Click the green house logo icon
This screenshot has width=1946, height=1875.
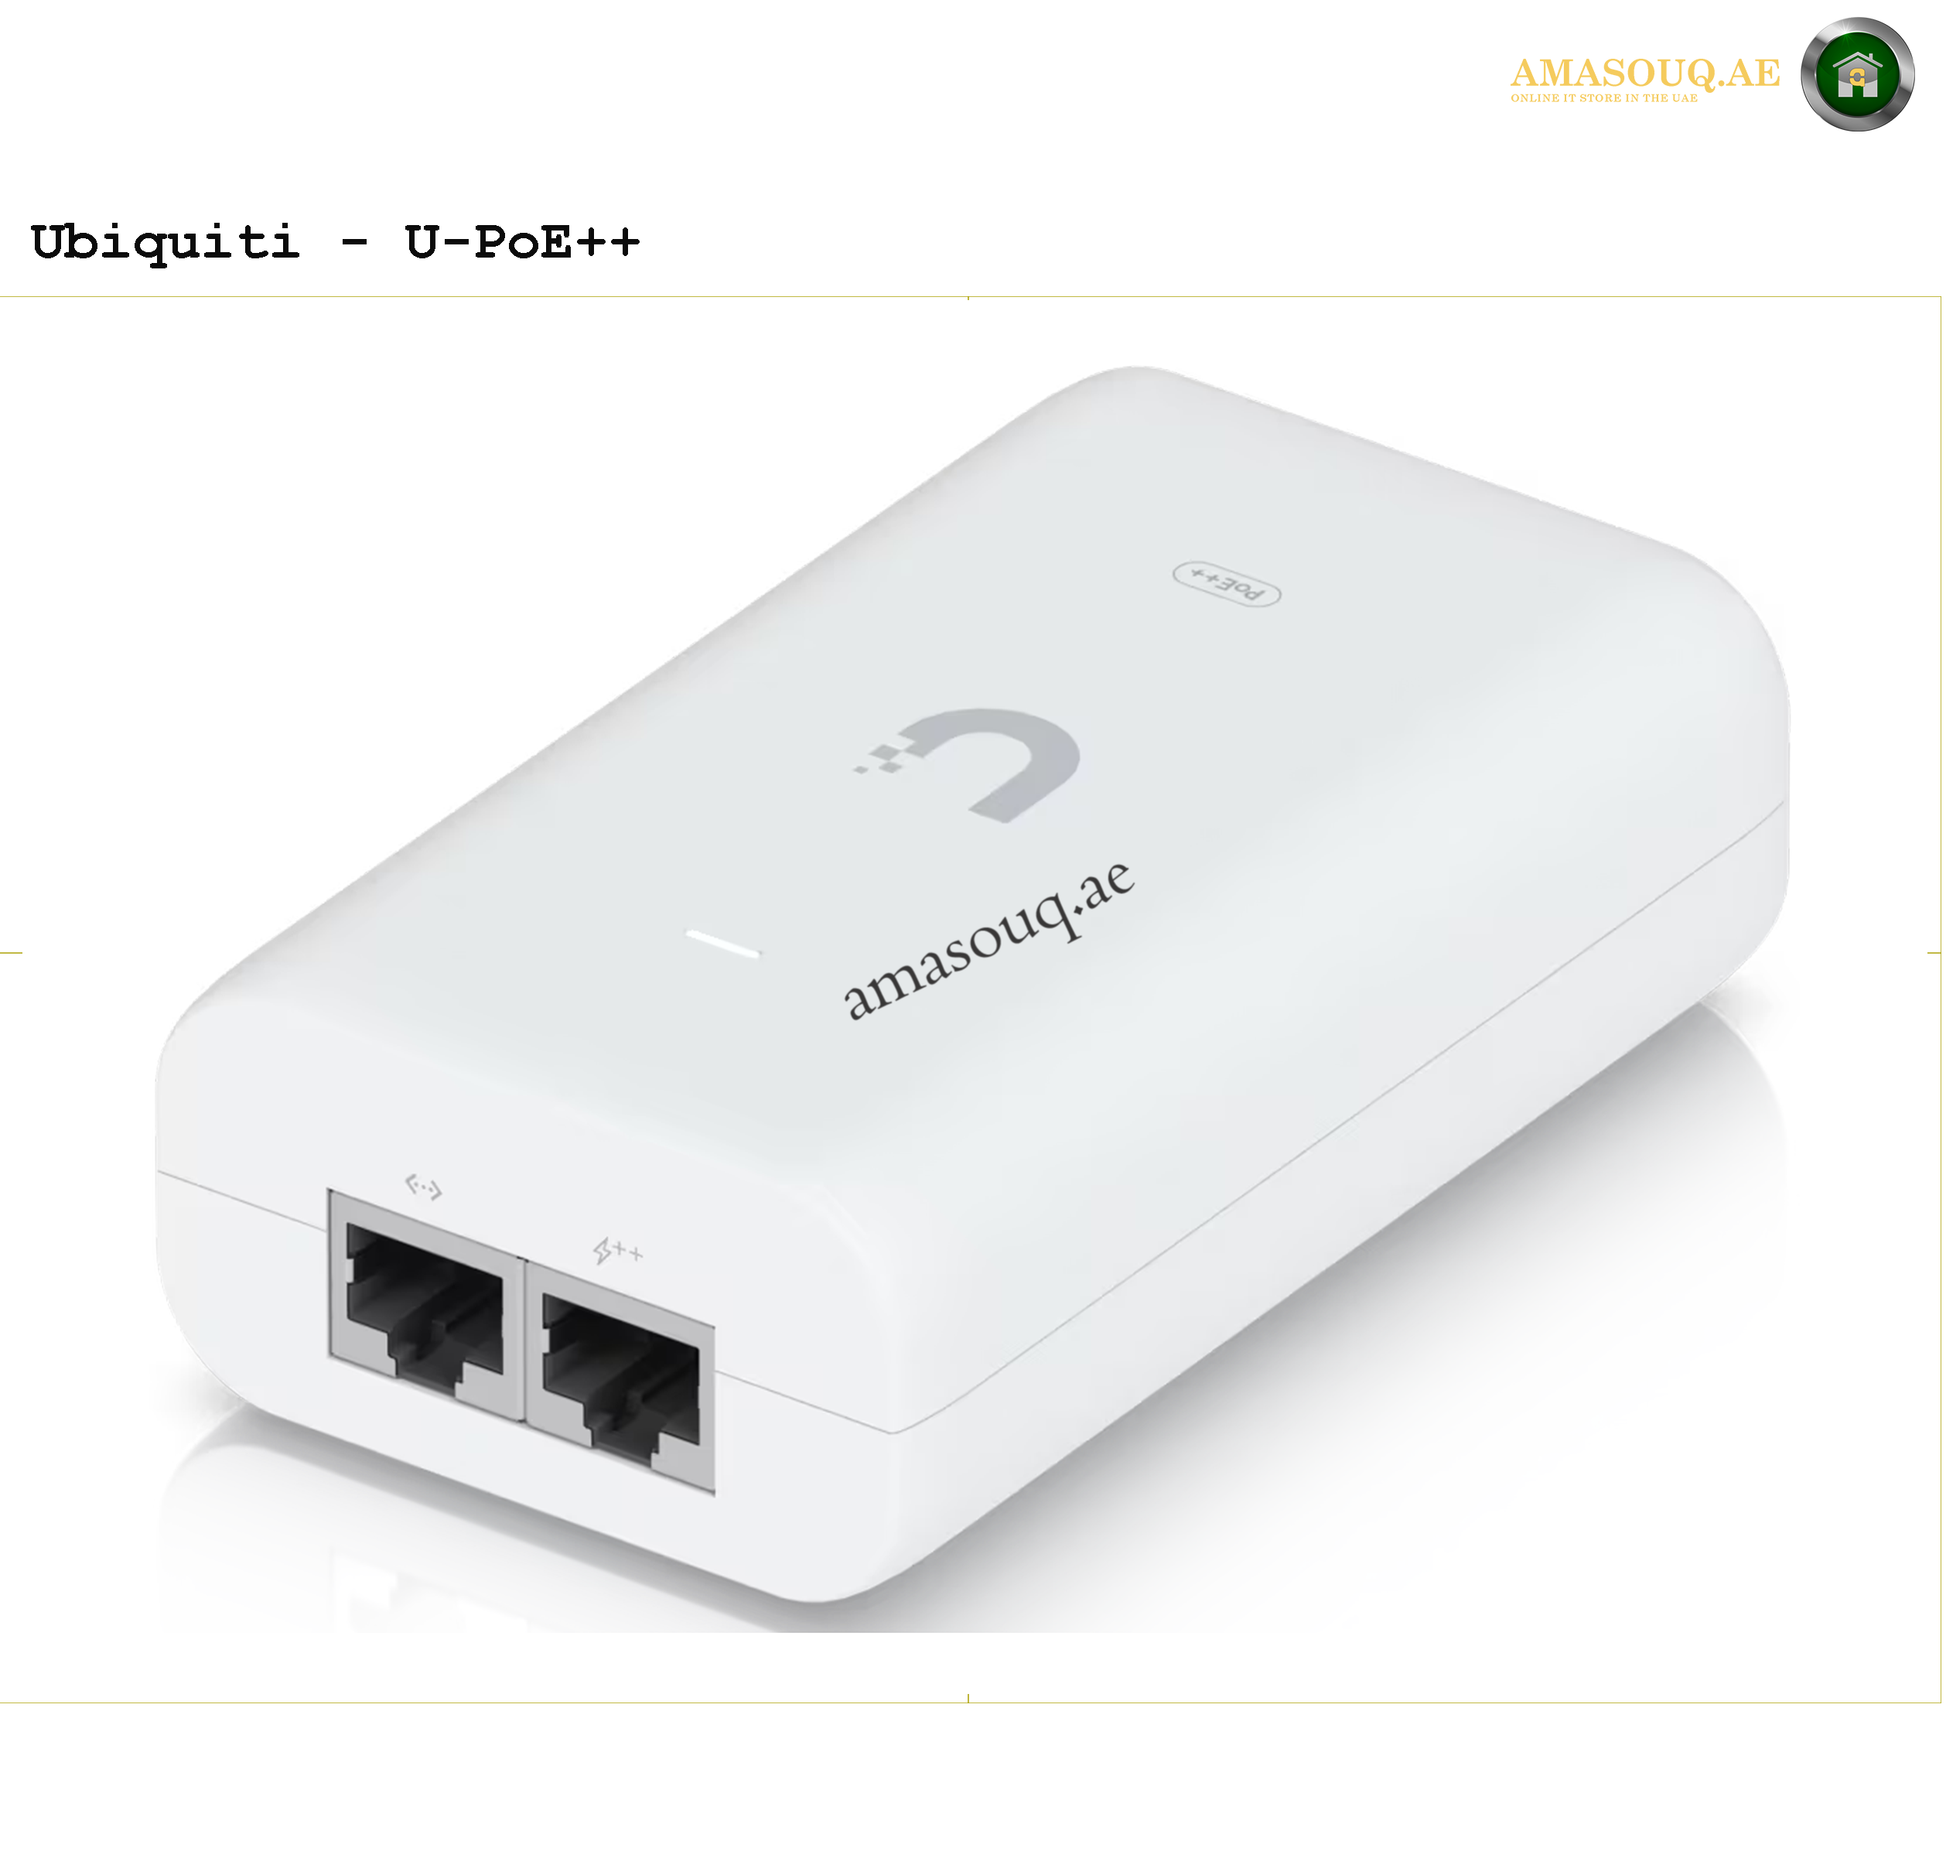pos(1857,74)
